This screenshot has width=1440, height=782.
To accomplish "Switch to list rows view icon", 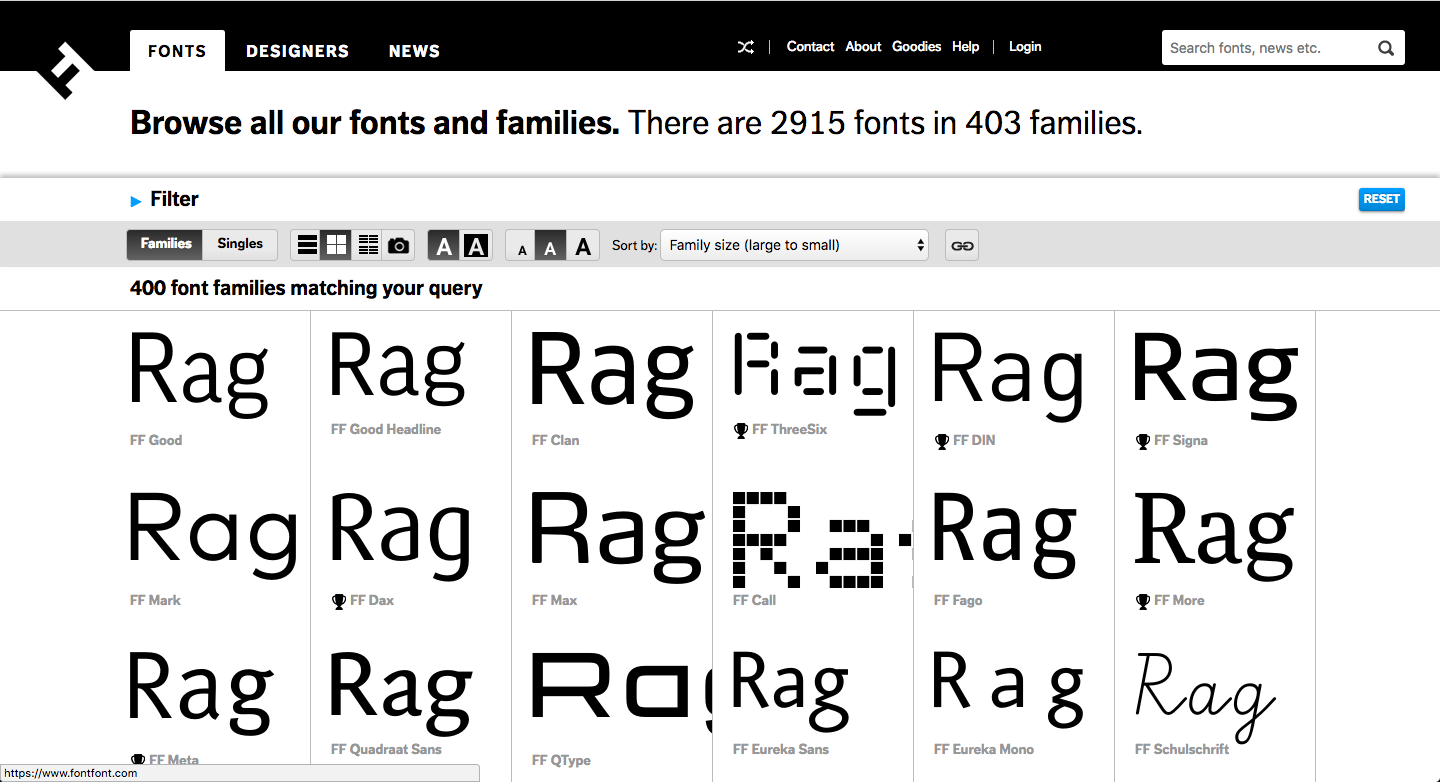I will tap(308, 245).
